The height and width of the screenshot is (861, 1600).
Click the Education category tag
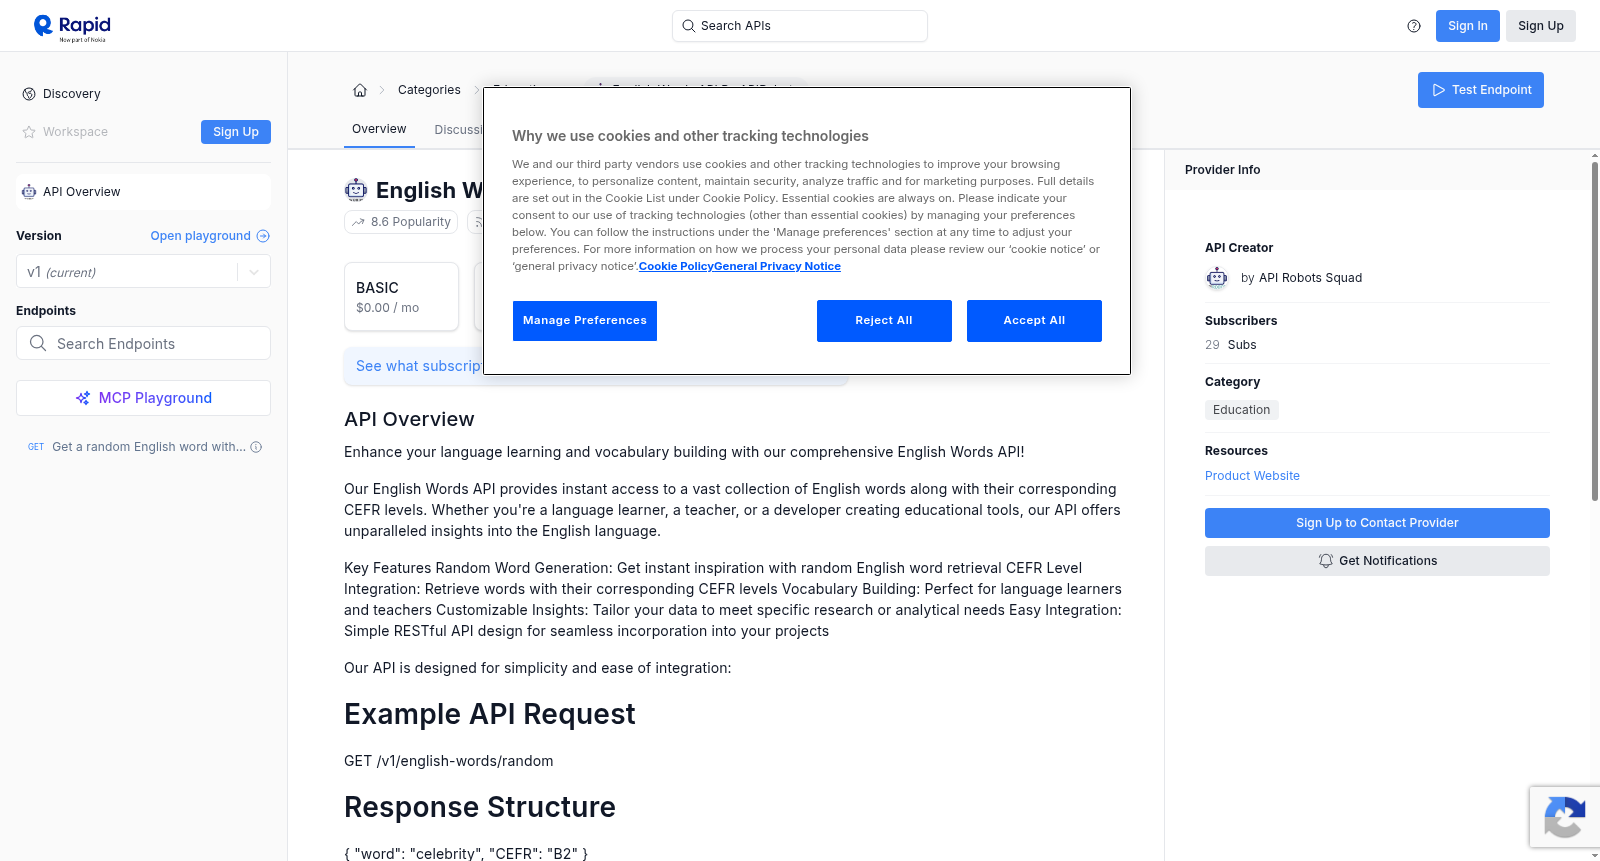1242,410
